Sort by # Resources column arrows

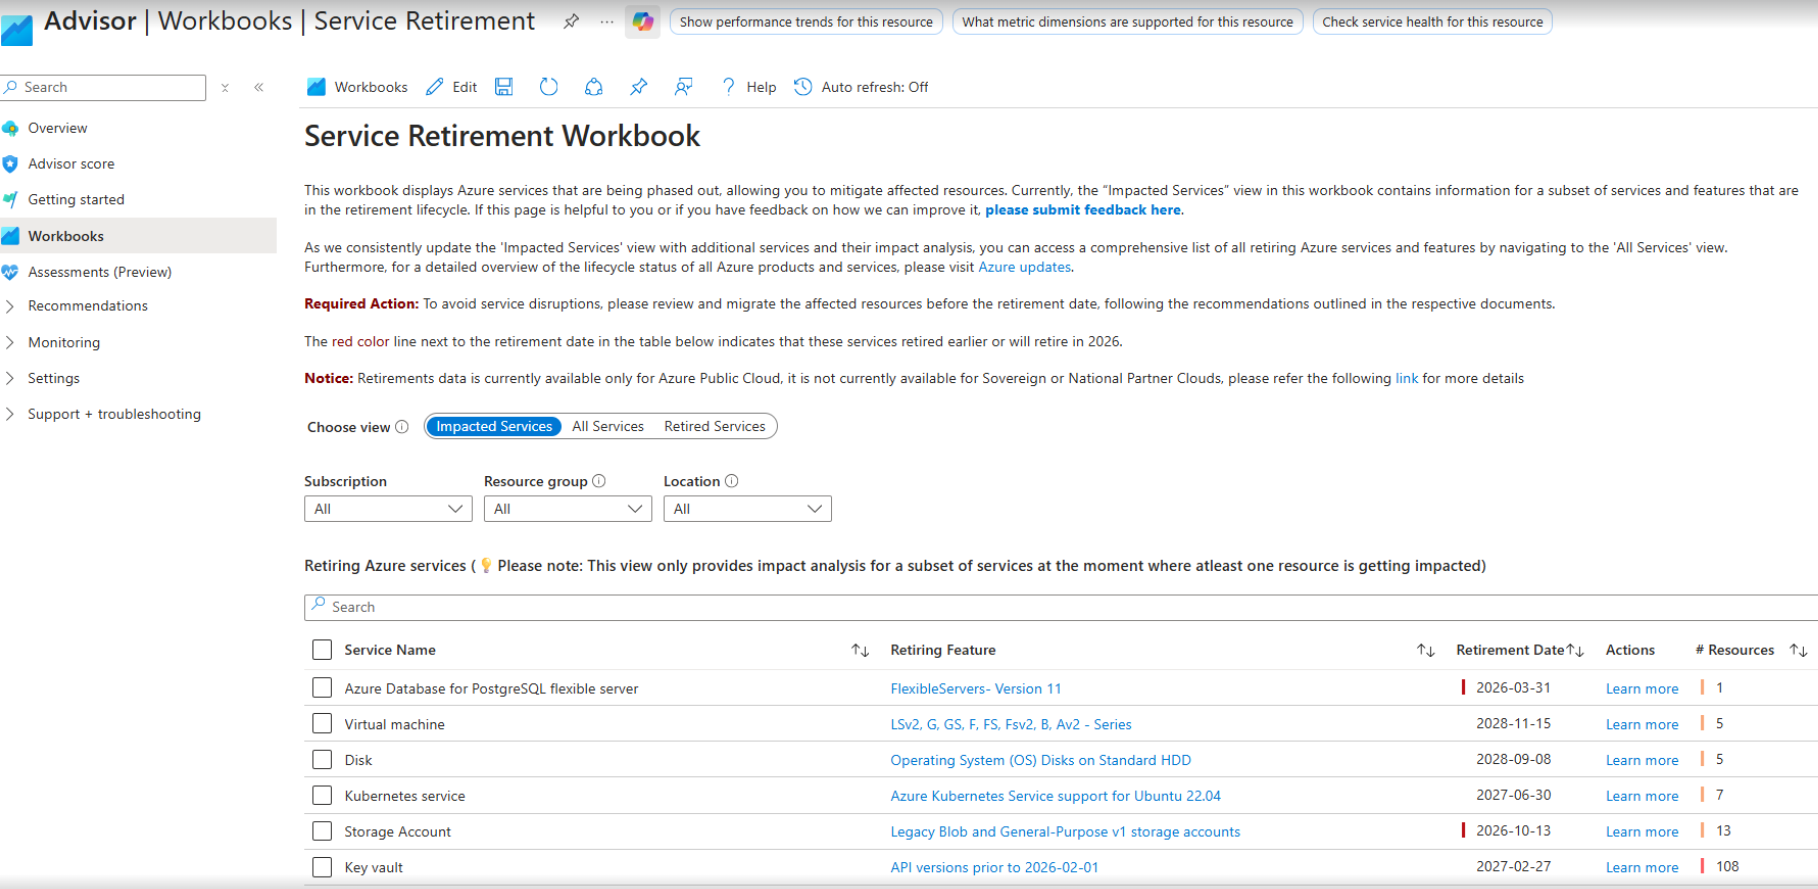tap(1798, 651)
